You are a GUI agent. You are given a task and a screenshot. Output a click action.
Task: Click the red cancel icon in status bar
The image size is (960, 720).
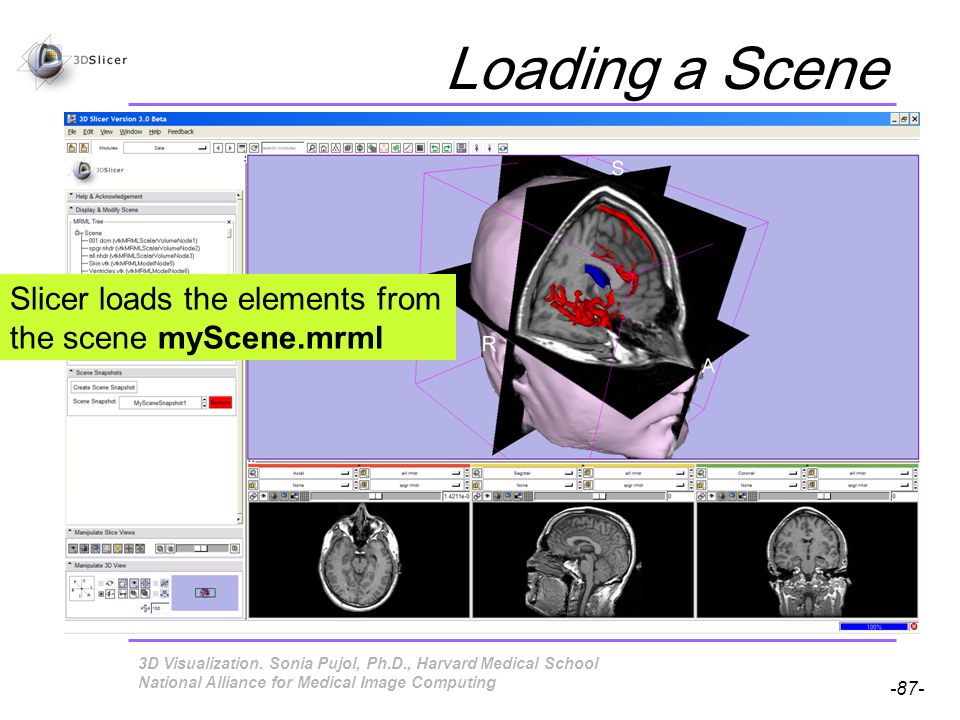[914, 626]
